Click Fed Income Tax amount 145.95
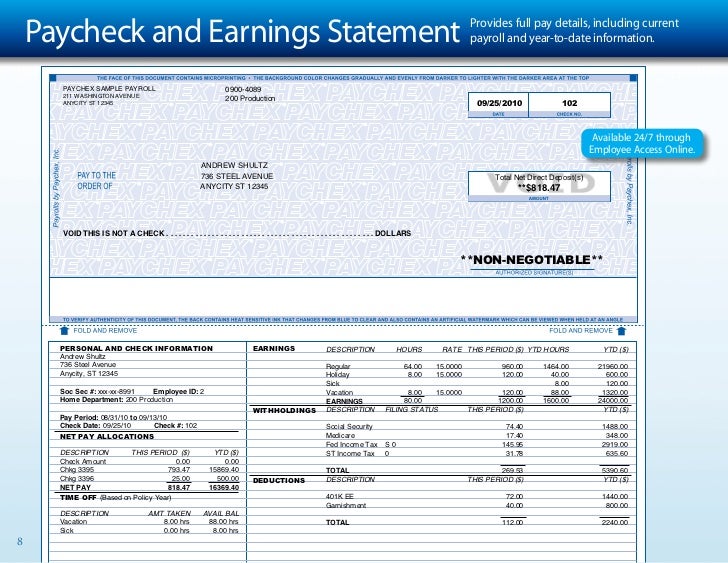The width and height of the screenshot is (728, 563). pos(513,444)
